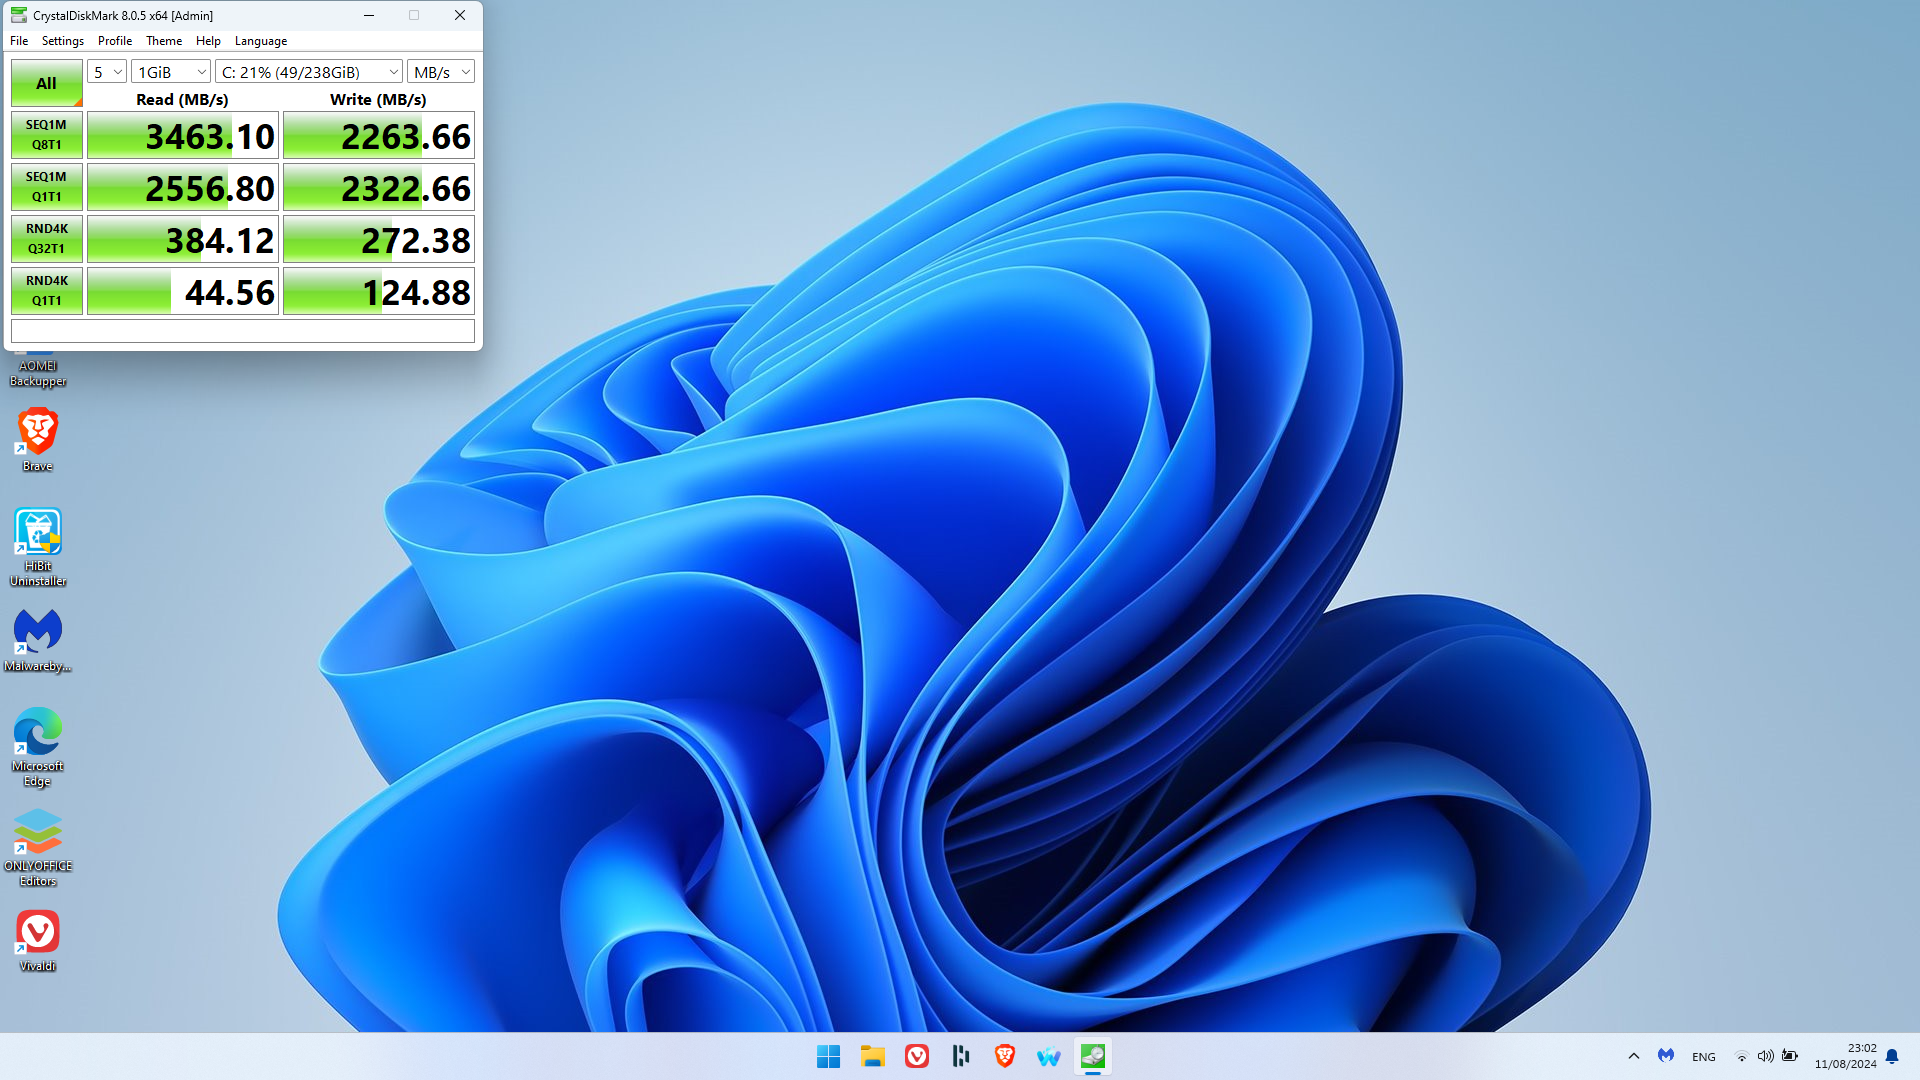
Task: Click the CrystalDiskMark taskbar icon
Action: [x=1093, y=1056]
